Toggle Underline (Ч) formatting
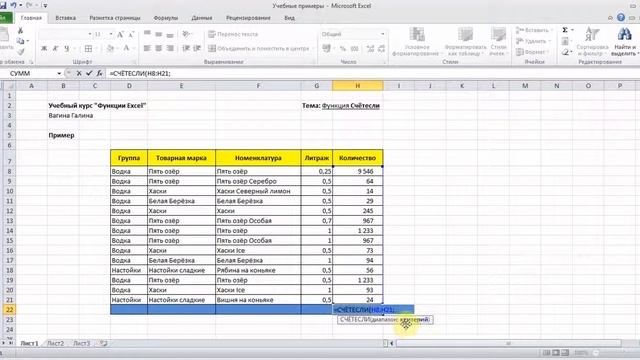 [67, 49]
